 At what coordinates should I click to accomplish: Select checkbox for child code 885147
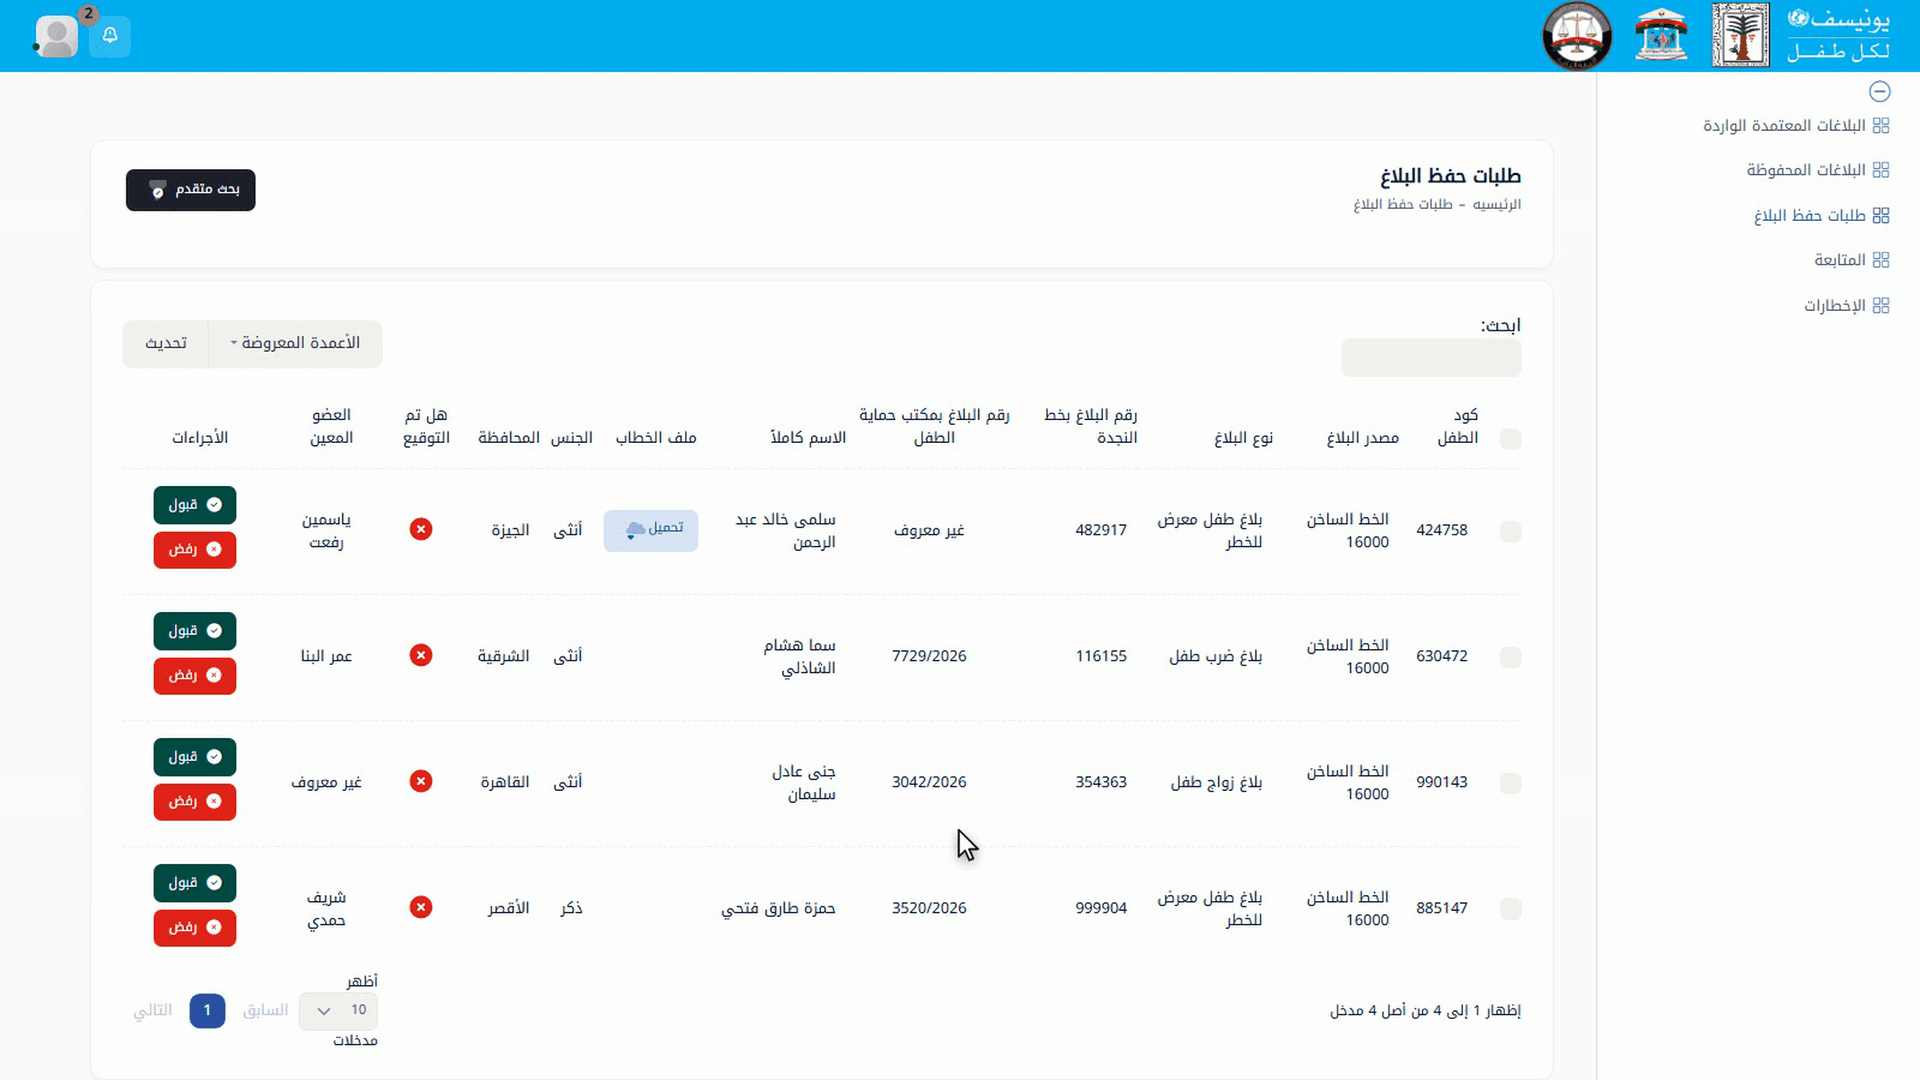click(1511, 909)
